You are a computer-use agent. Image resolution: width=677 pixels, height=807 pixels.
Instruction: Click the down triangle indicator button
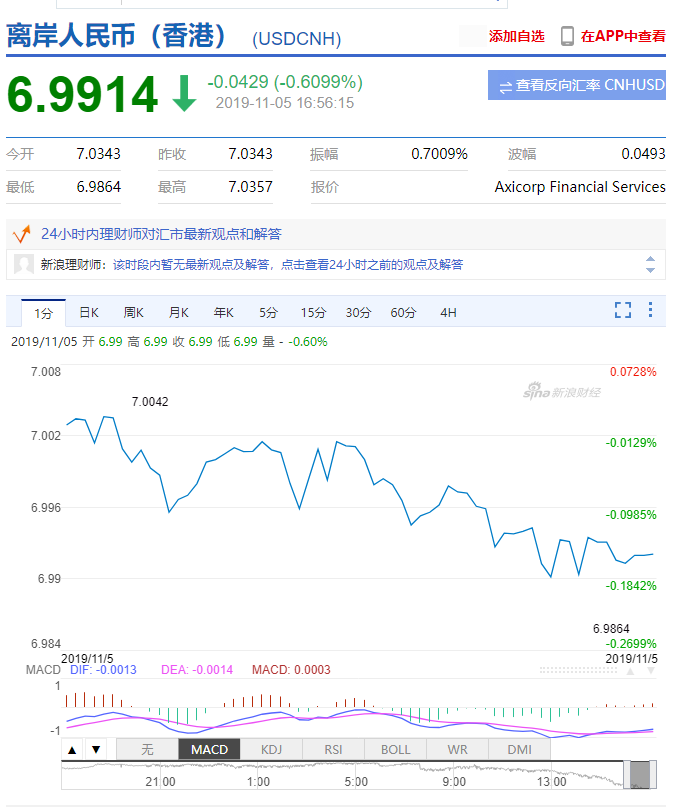click(x=95, y=749)
